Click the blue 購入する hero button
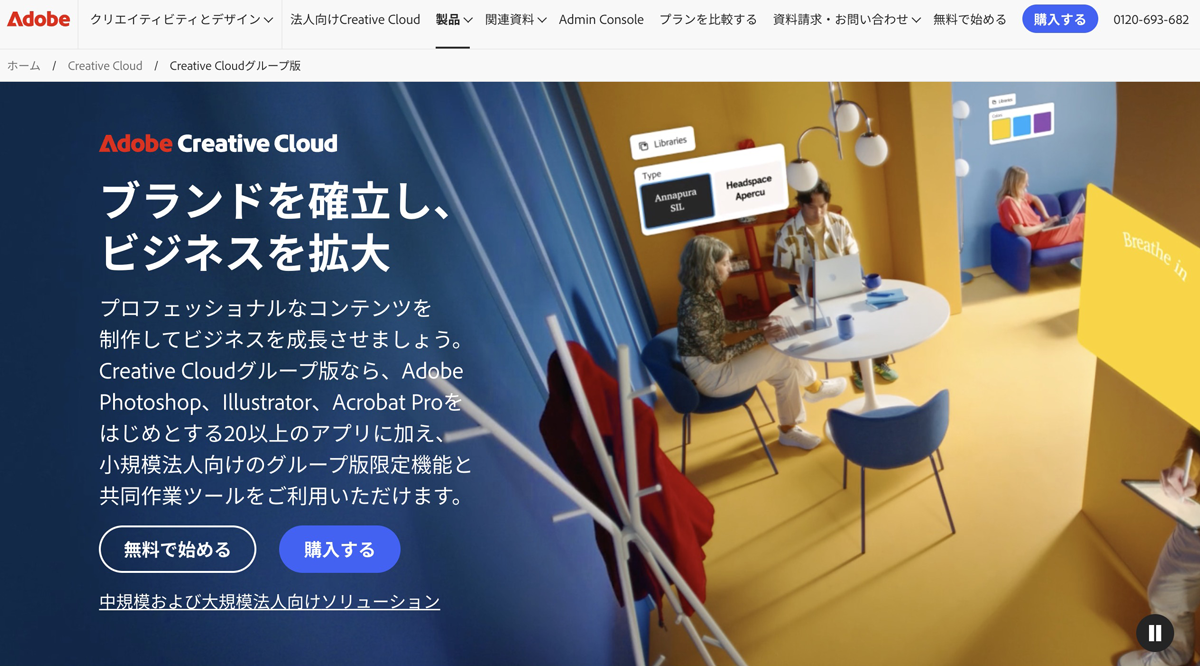 click(x=340, y=549)
